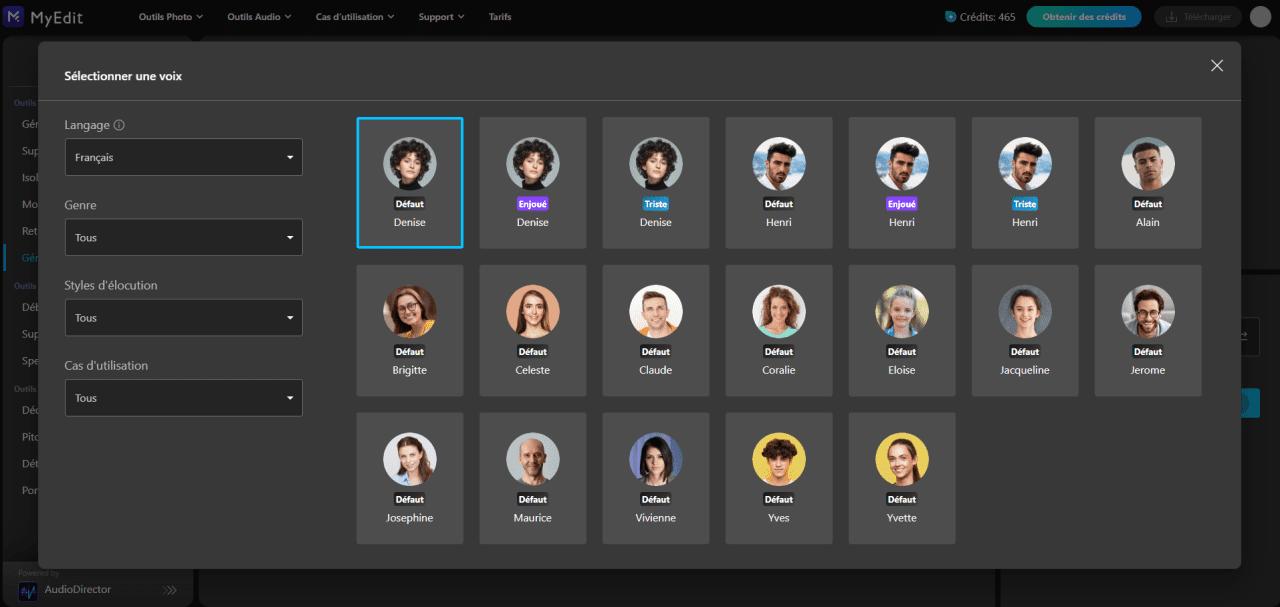Close the voice selection dialog

pos(1217,65)
